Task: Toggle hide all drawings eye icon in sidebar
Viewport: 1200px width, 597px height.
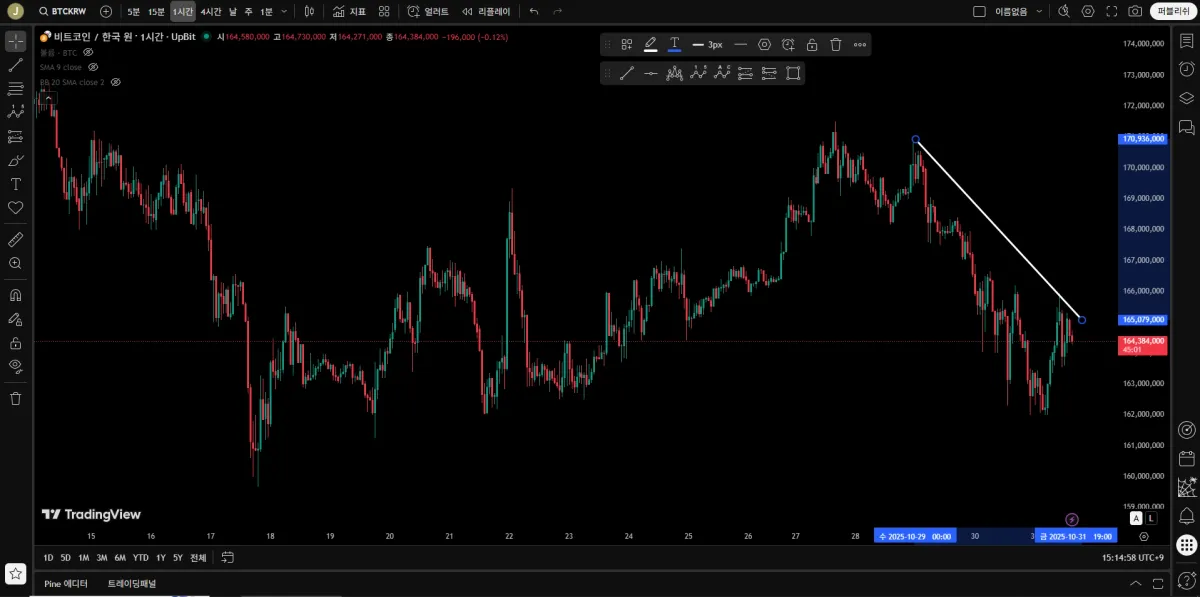Action: pyautogui.click(x=15, y=366)
